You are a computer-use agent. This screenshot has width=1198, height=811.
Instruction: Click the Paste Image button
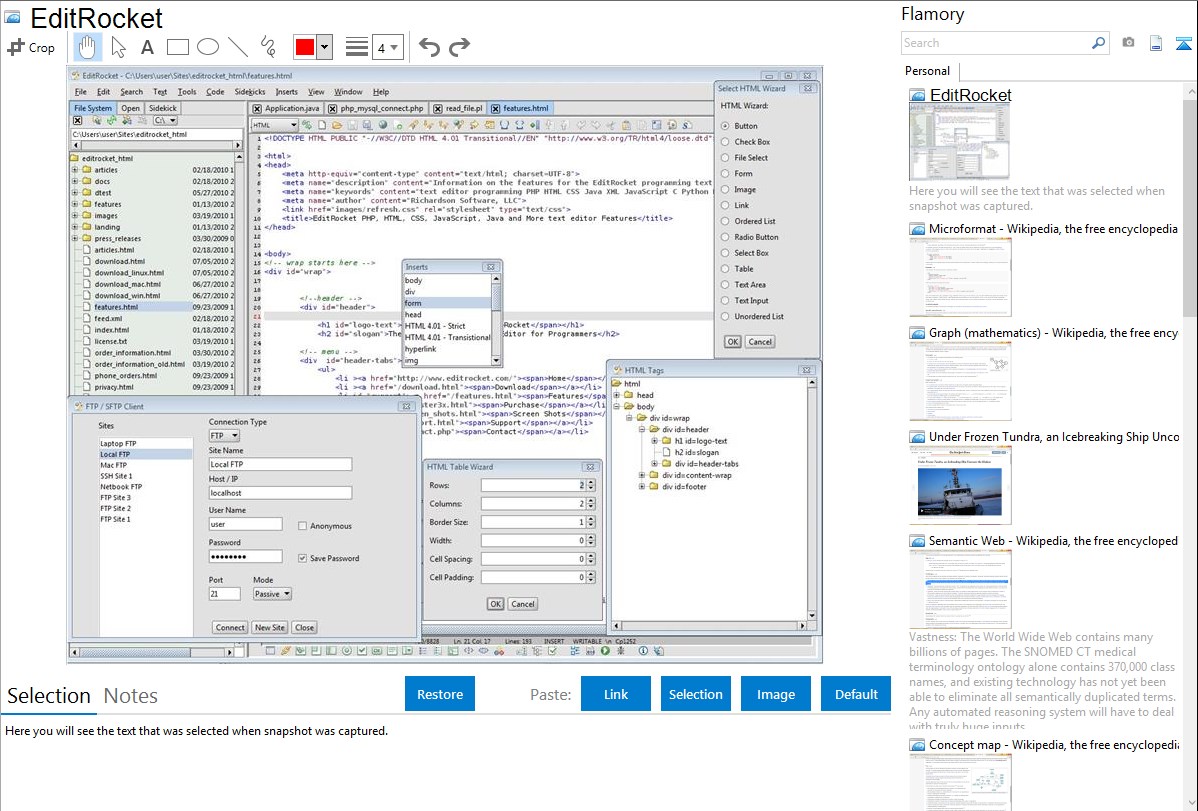click(x=775, y=694)
